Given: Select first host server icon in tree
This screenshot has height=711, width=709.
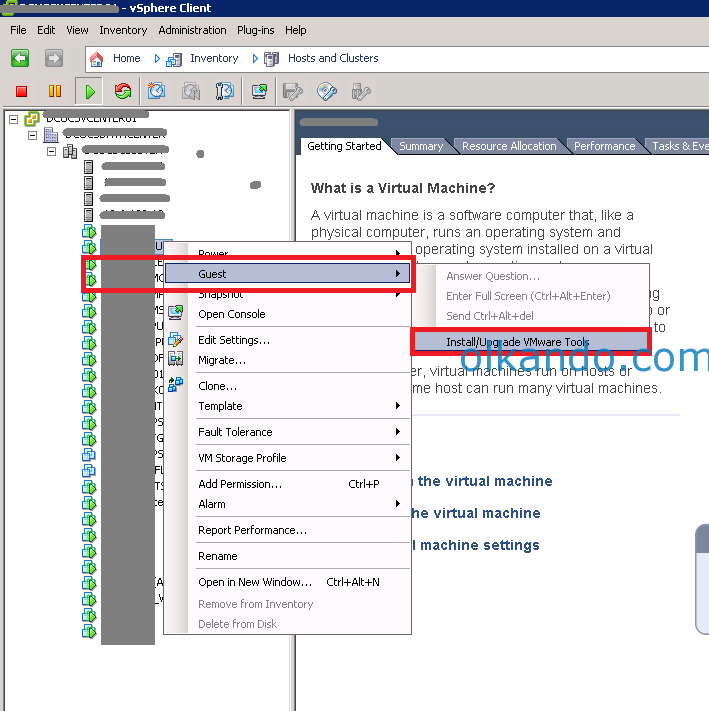Looking at the screenshot, I should click(x=88, y=167).
